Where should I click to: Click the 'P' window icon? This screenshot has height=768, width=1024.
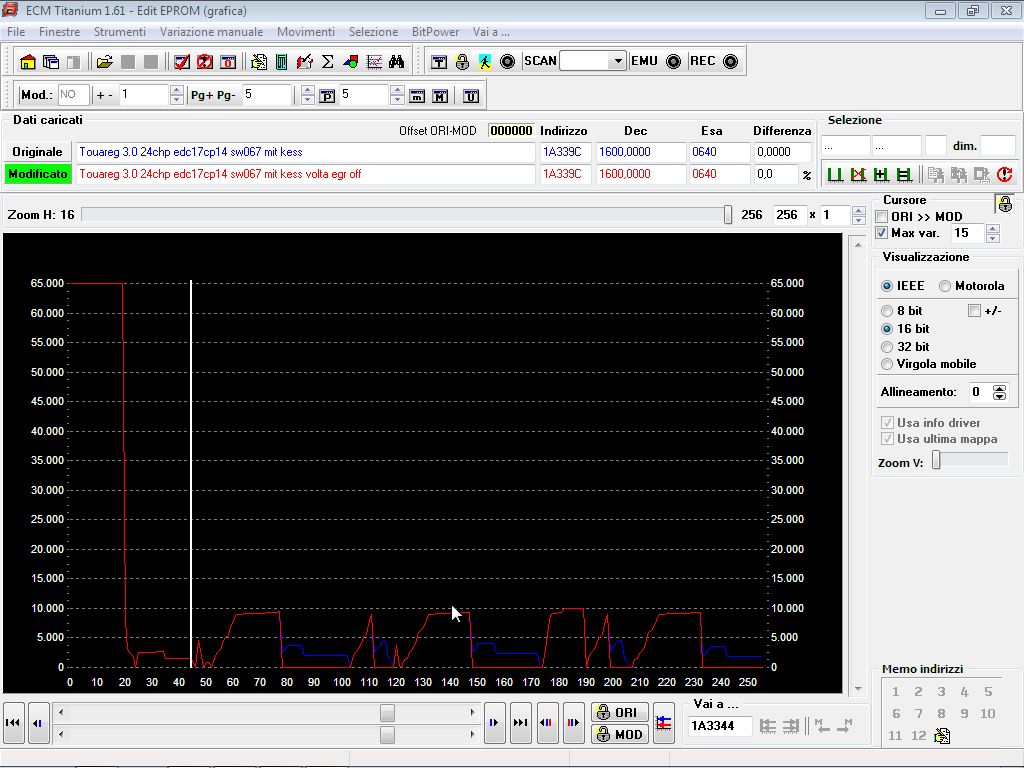pos(327,96)
